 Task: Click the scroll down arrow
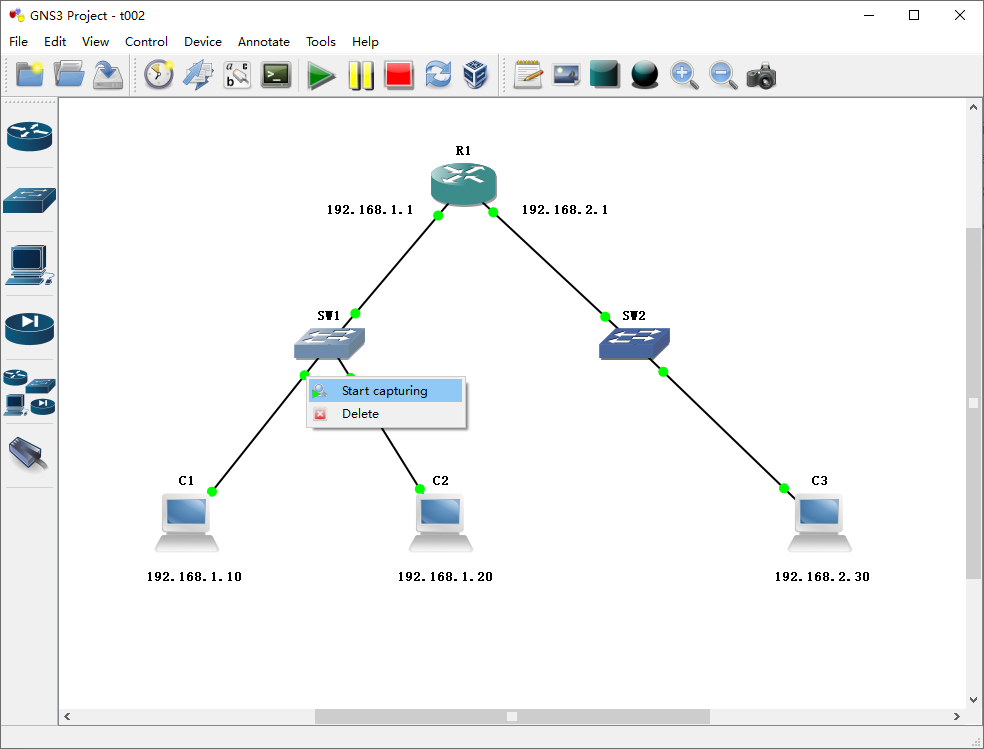pyautogui.click(x=973, y=700)
